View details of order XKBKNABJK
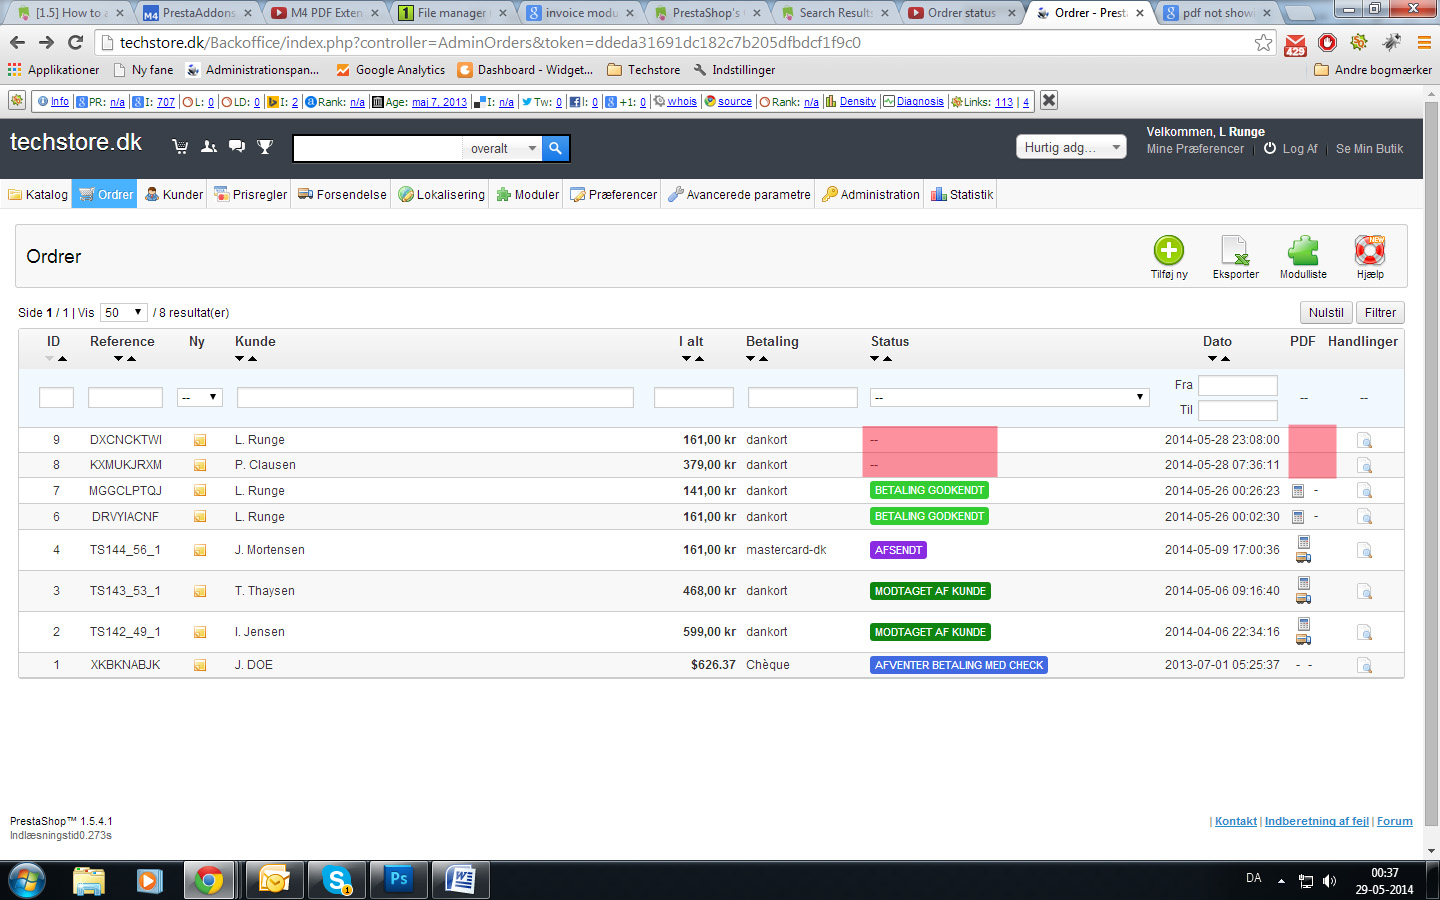This screenshot has height=900, width=1440. [x=1364, y=665]
